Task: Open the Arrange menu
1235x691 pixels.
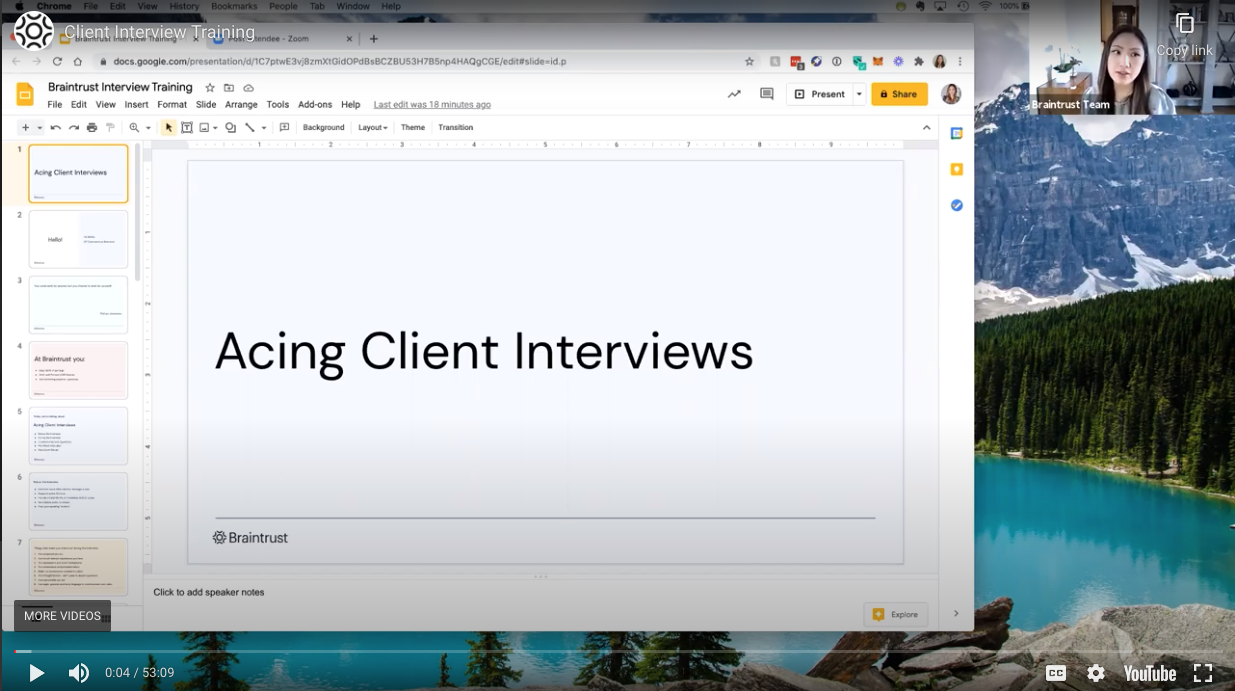Action: [241, 104]
